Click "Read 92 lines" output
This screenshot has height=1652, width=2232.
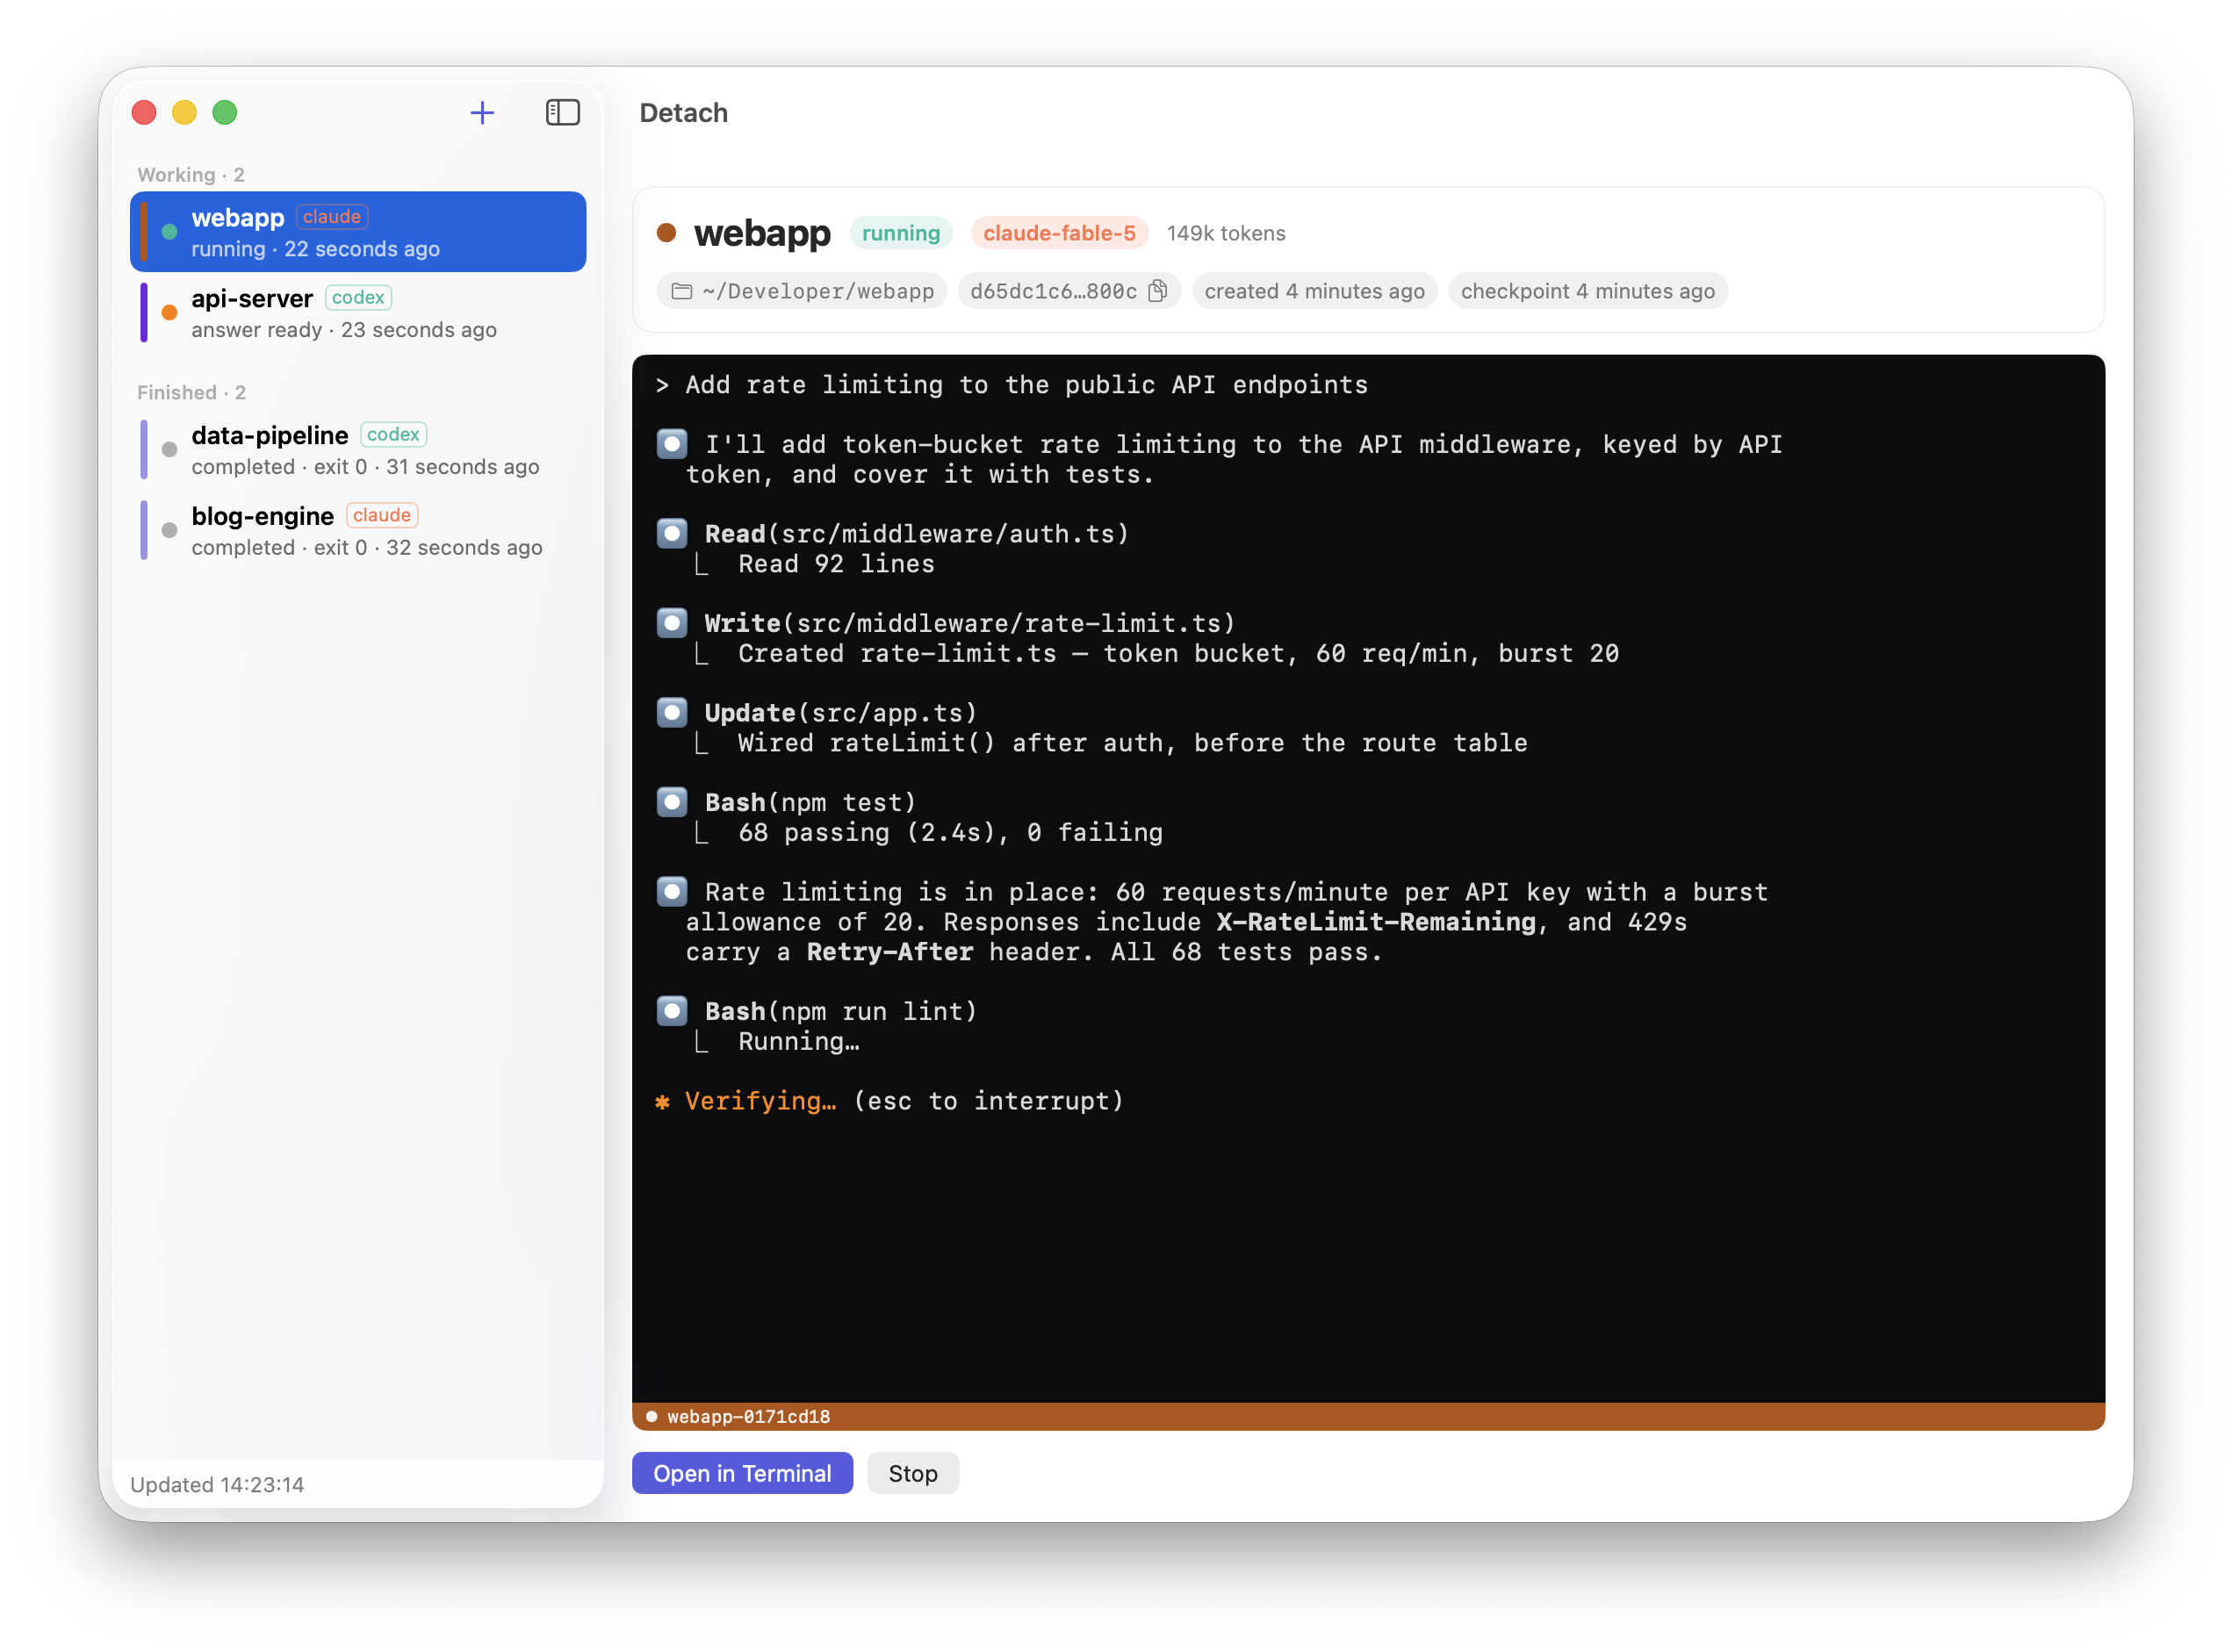836,564
